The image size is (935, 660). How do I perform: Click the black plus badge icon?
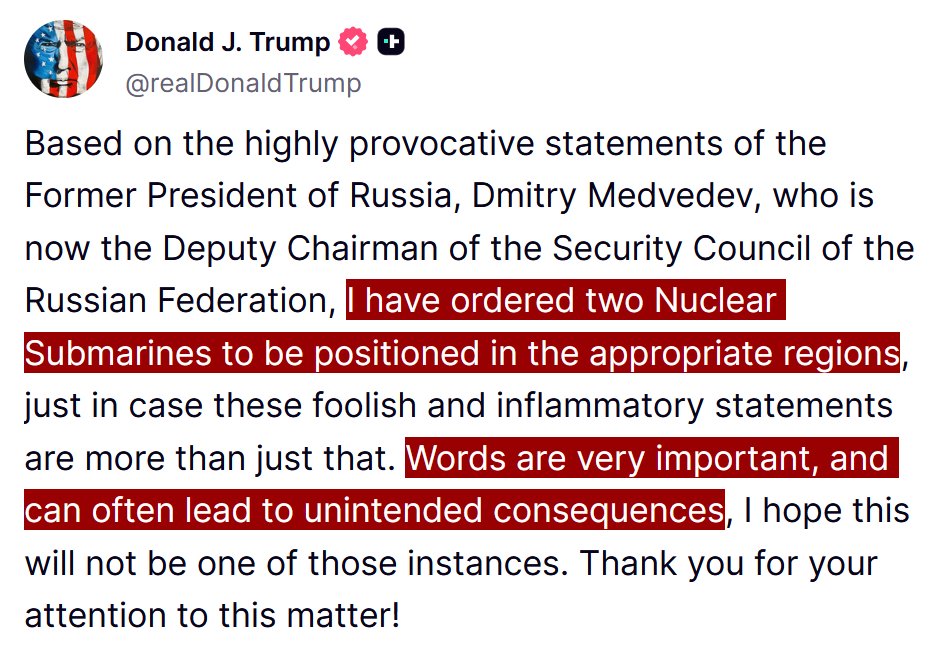point(392,42)
